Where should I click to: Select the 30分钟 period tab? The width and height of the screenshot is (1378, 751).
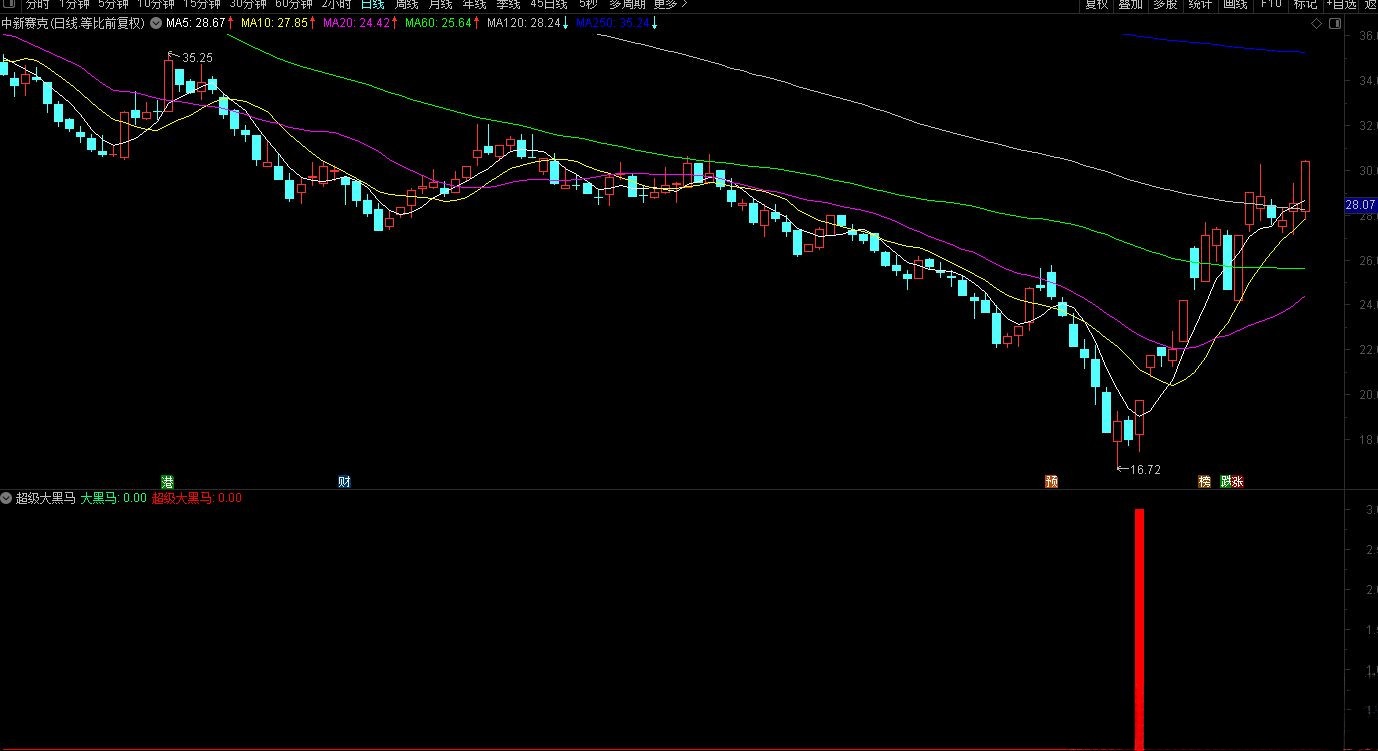pyautogui.click(x=247, y=4)
